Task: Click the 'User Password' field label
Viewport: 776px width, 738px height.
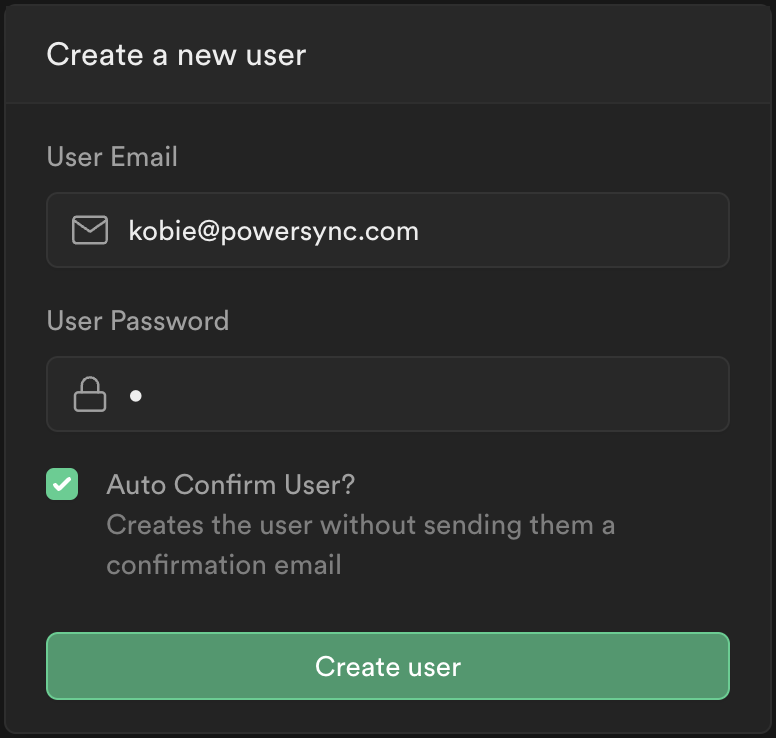Action: point(138,321)
